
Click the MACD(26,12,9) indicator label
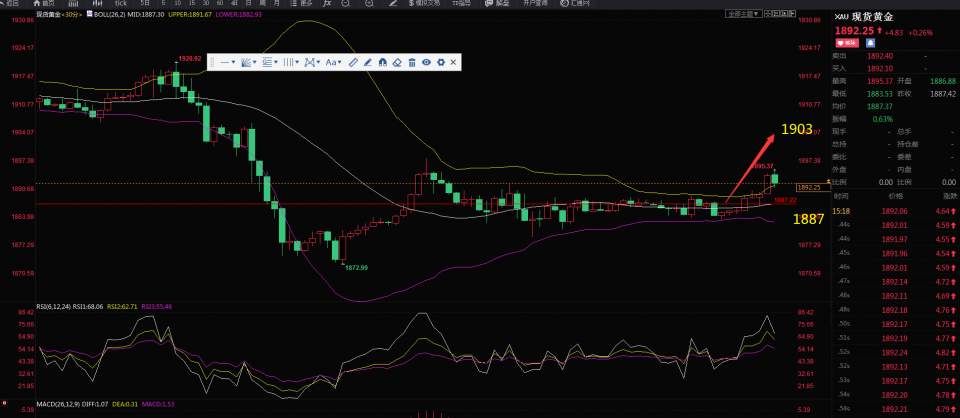[x=56, y=405]
